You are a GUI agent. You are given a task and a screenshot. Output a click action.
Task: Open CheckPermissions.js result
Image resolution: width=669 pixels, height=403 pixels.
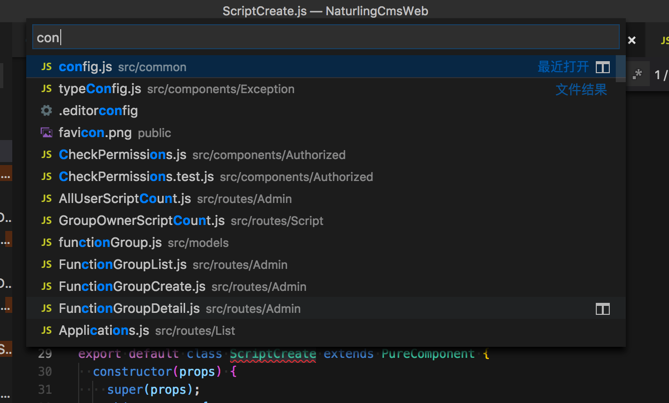point(326,155)
